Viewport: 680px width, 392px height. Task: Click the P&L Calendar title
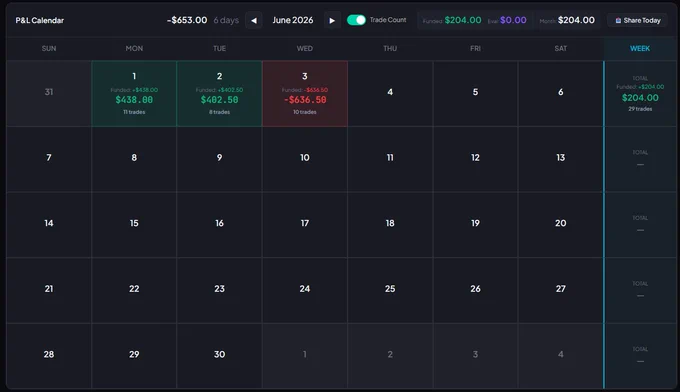(39, 20)
